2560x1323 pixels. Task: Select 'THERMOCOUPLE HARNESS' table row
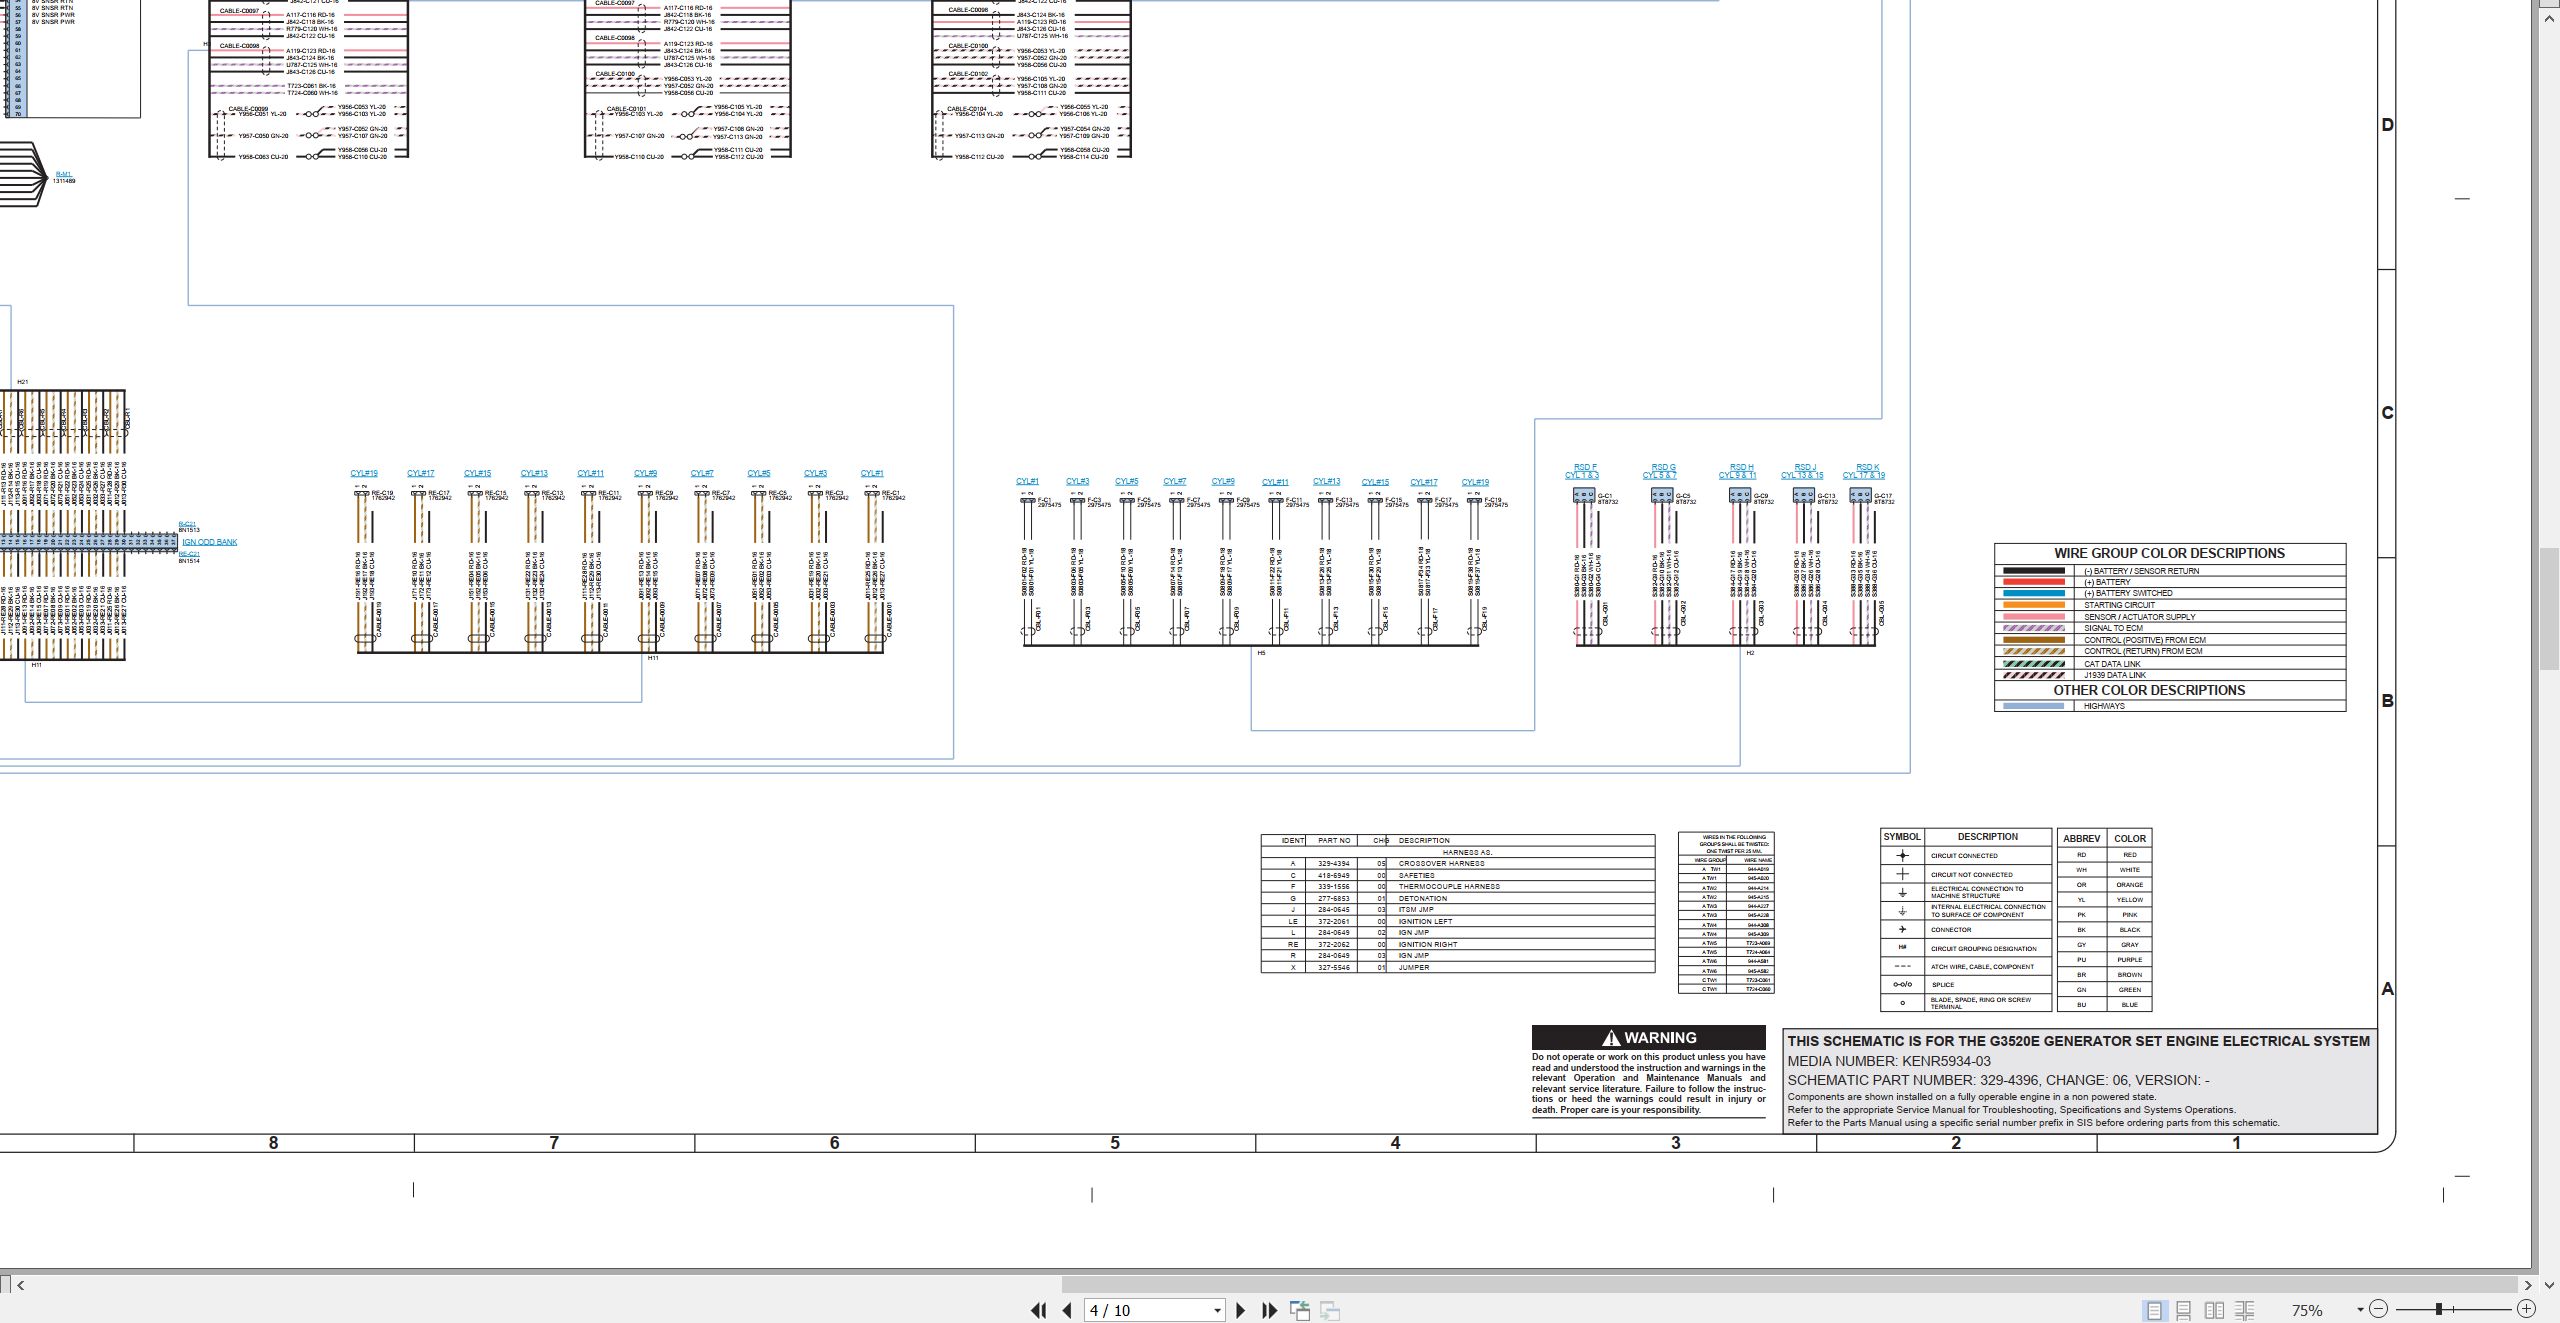tap(1457, 887)
